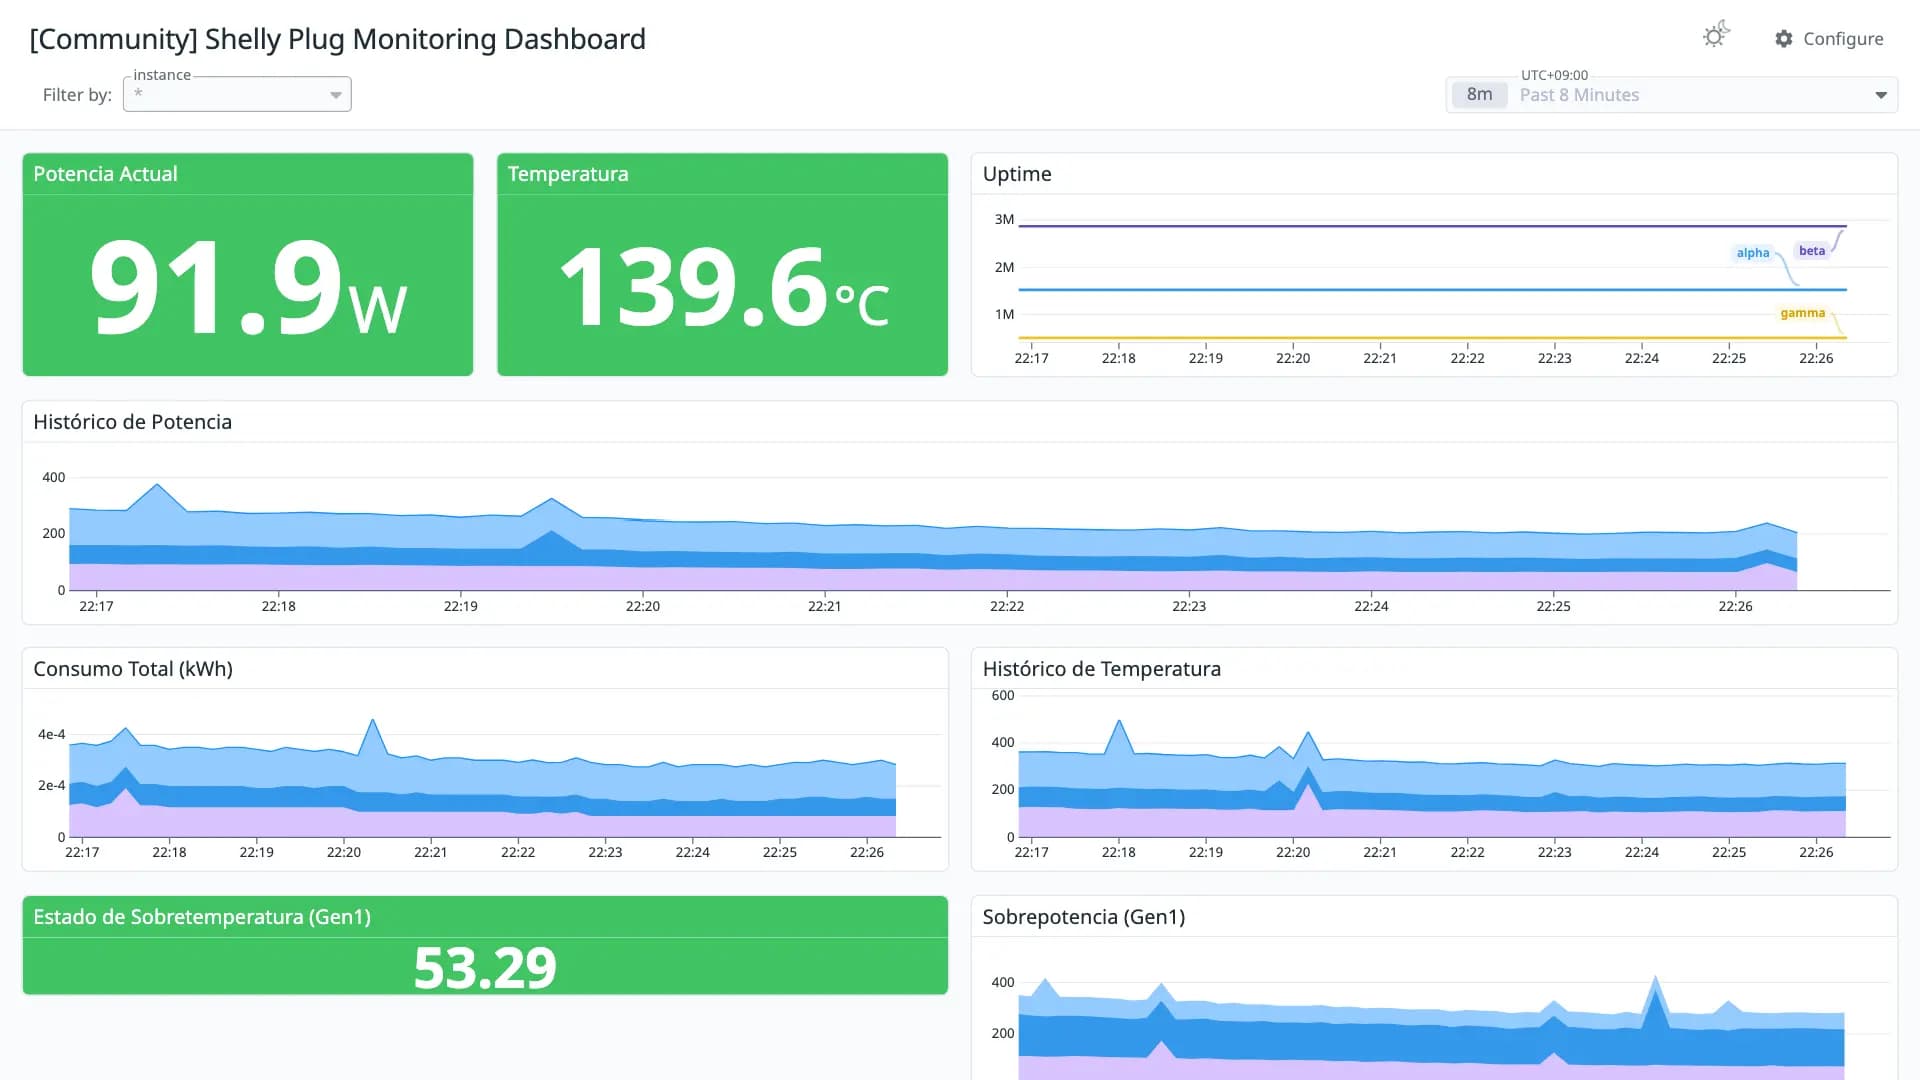Click the Temperatura widget title
This screenshot has width=1920, height=1080.
[568, 174]
